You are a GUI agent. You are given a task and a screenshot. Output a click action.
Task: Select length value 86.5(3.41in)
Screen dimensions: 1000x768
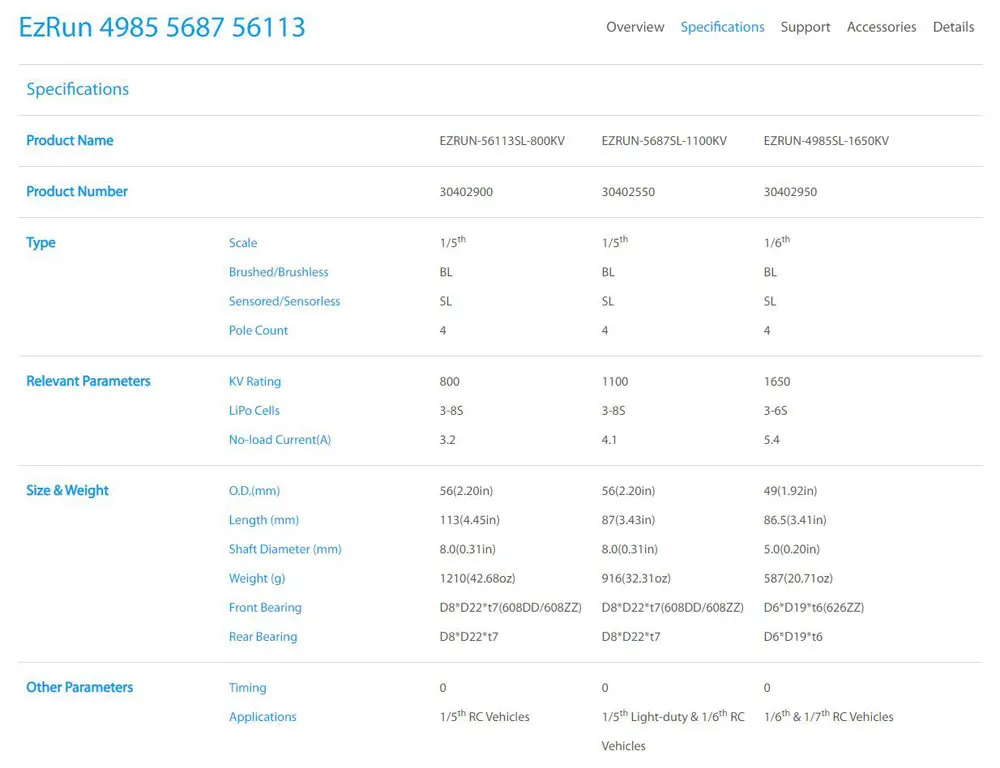795,520
